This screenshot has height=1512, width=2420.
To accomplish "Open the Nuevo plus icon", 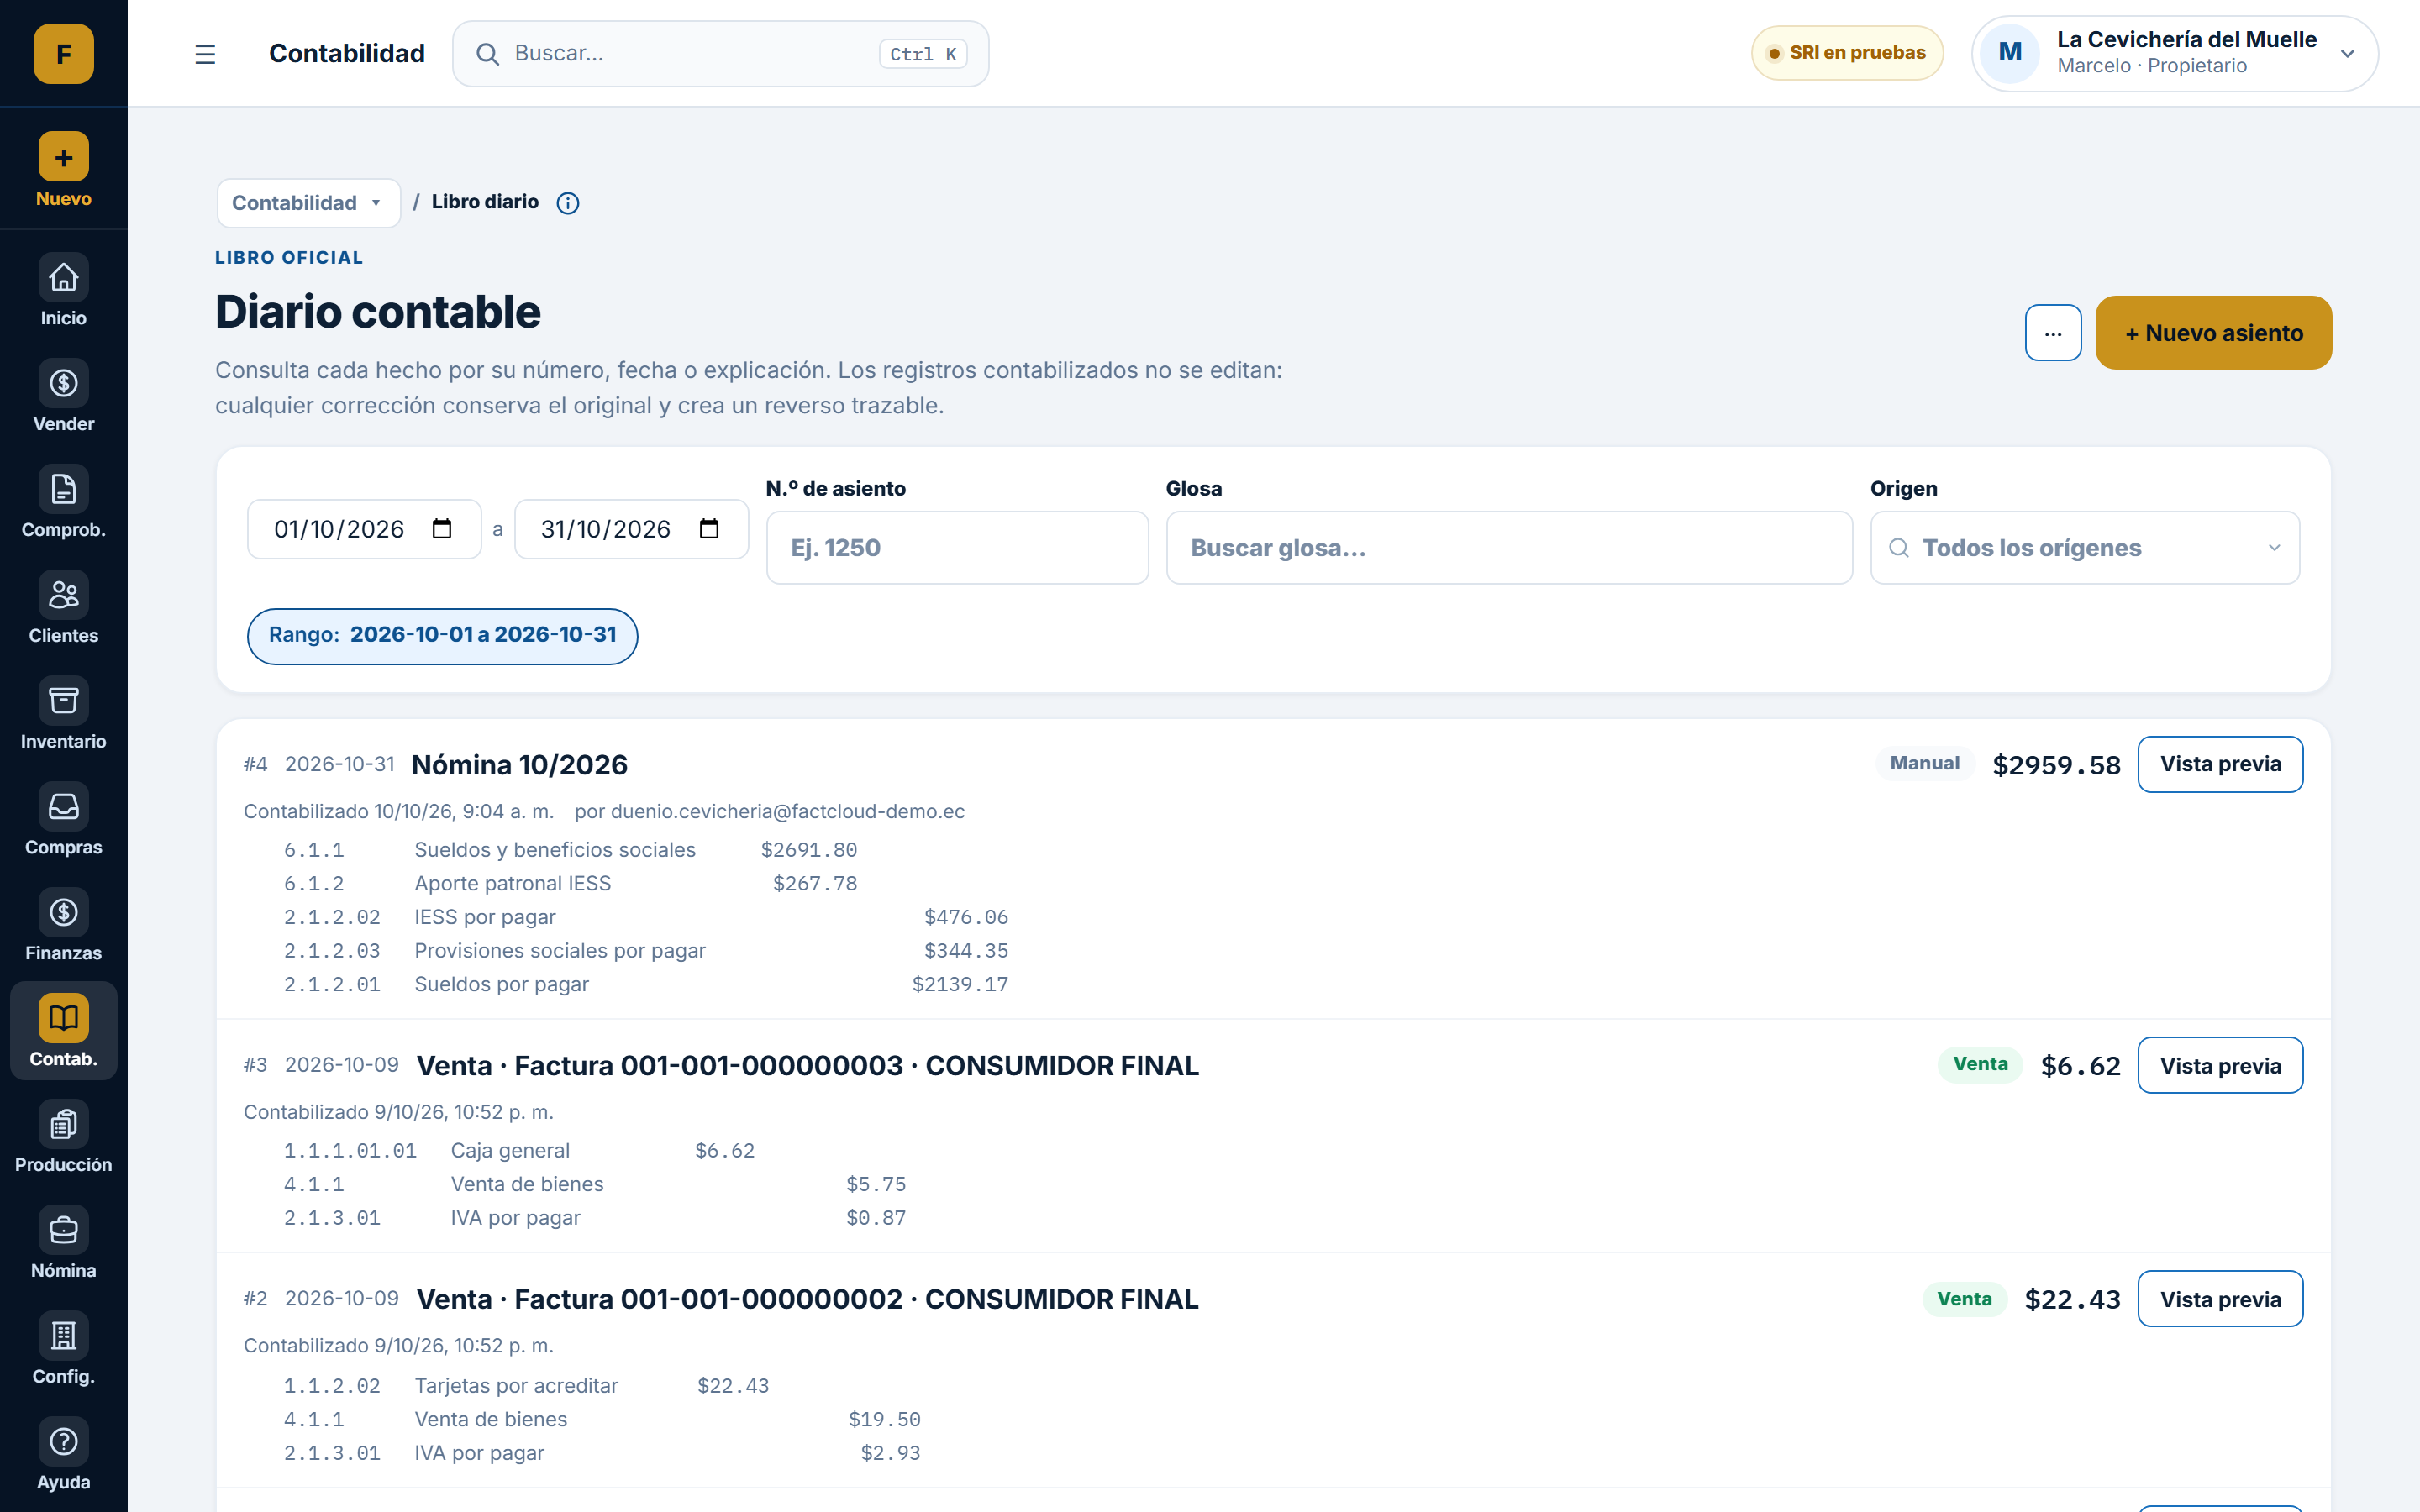I will (63, 157).
